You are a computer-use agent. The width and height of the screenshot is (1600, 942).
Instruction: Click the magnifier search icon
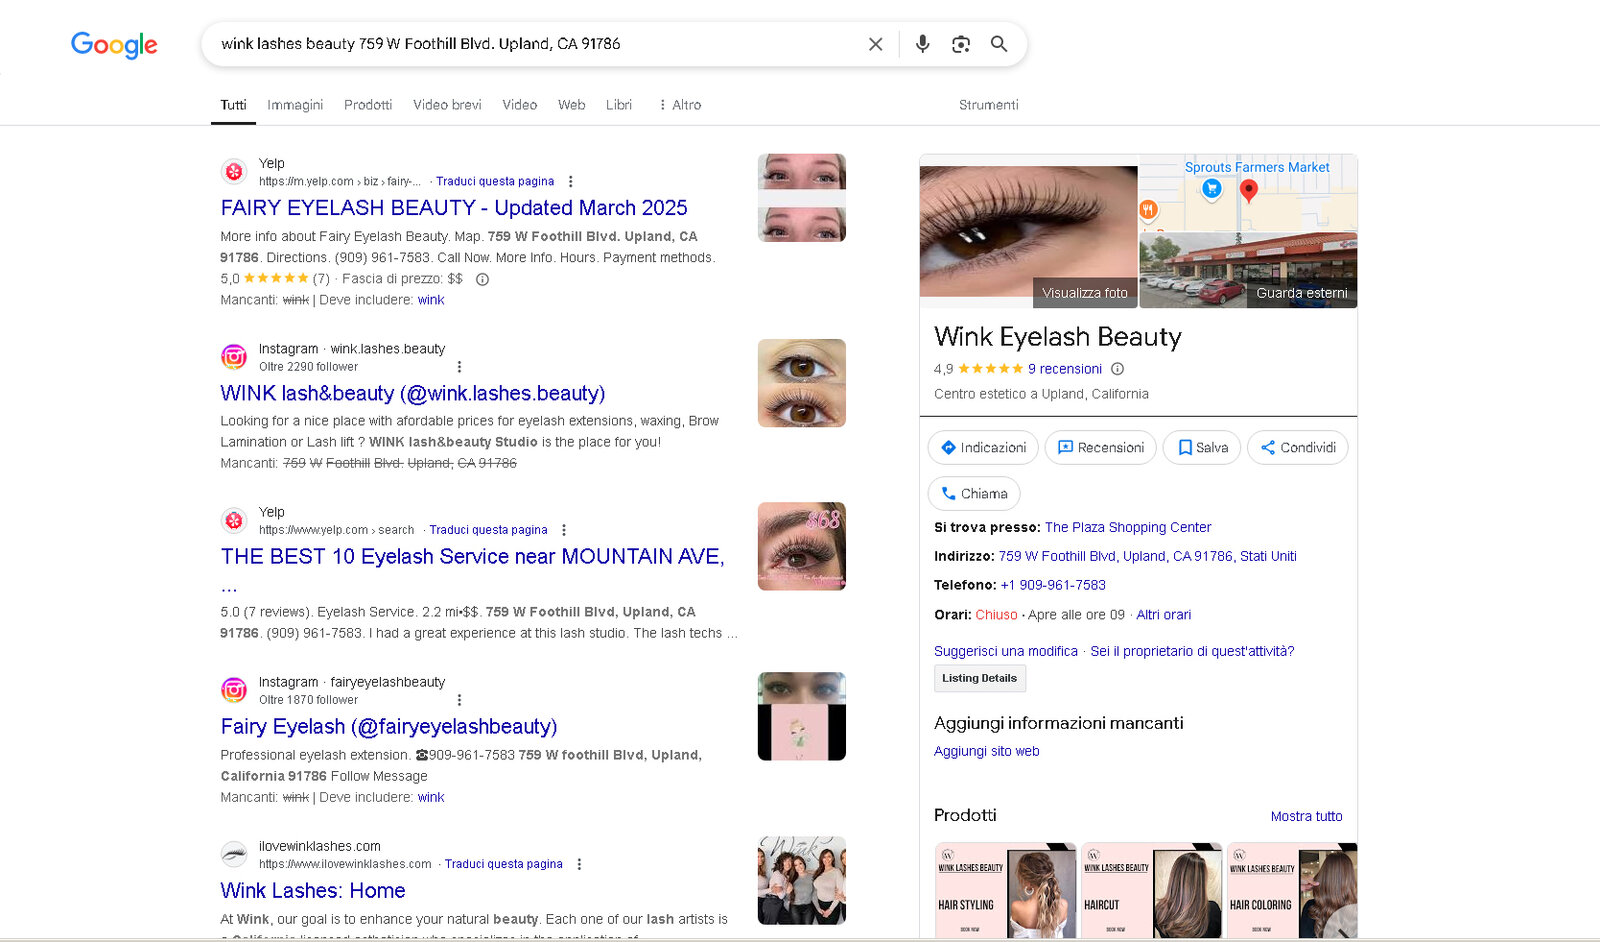tap(999, 44)
